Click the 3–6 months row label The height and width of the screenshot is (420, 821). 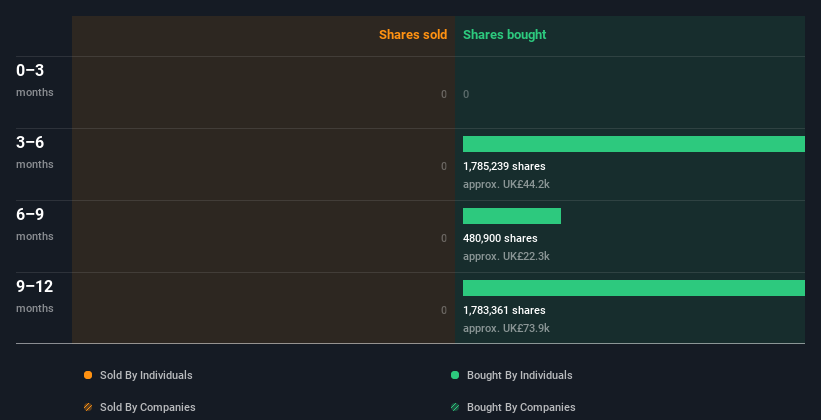coord(35,152)
